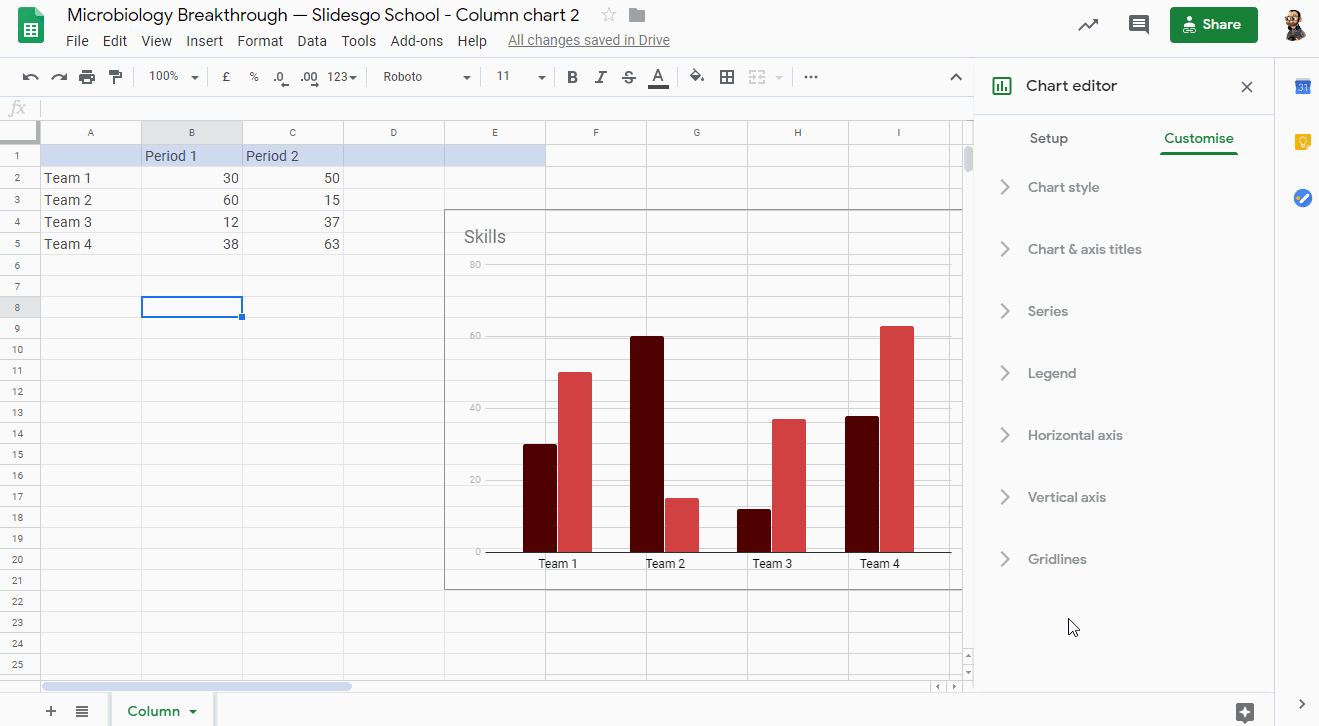Star the document title

pos(609,15)
